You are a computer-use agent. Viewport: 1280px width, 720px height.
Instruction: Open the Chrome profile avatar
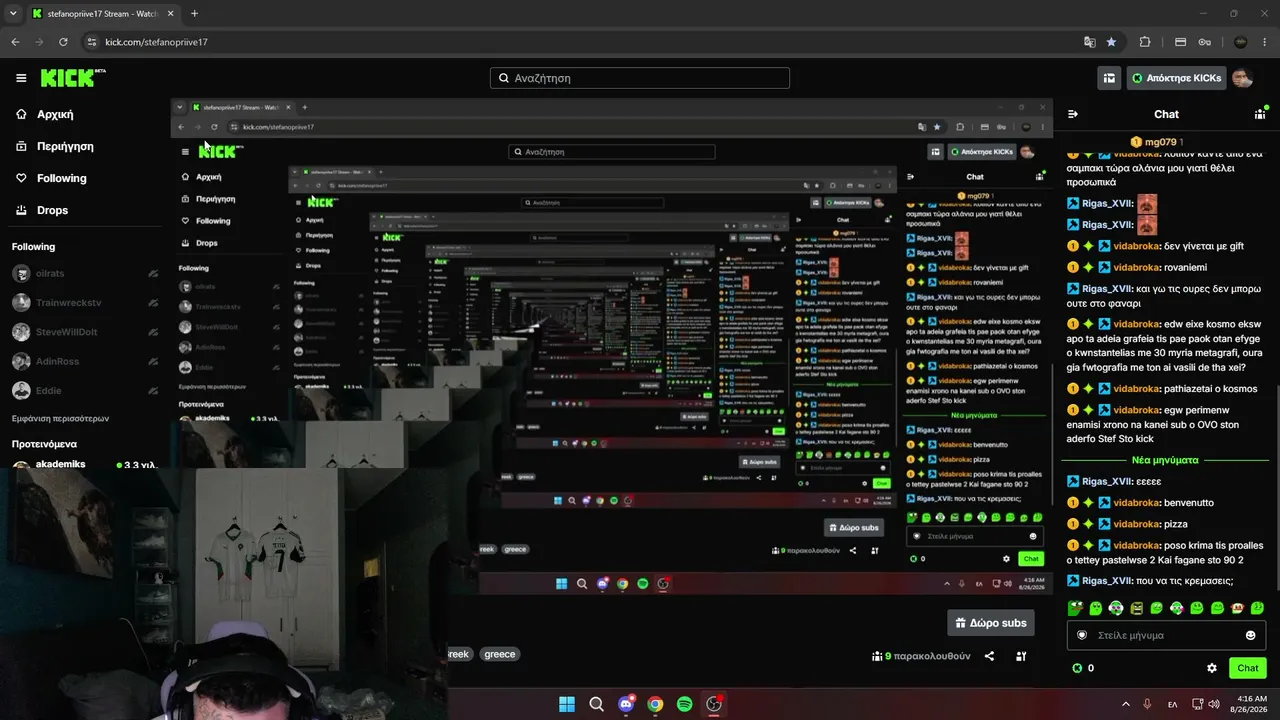(x=1240, y=42)
